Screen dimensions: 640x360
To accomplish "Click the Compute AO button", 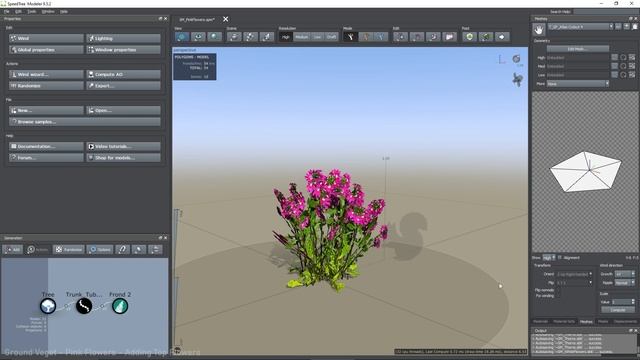I will [123, 74].
